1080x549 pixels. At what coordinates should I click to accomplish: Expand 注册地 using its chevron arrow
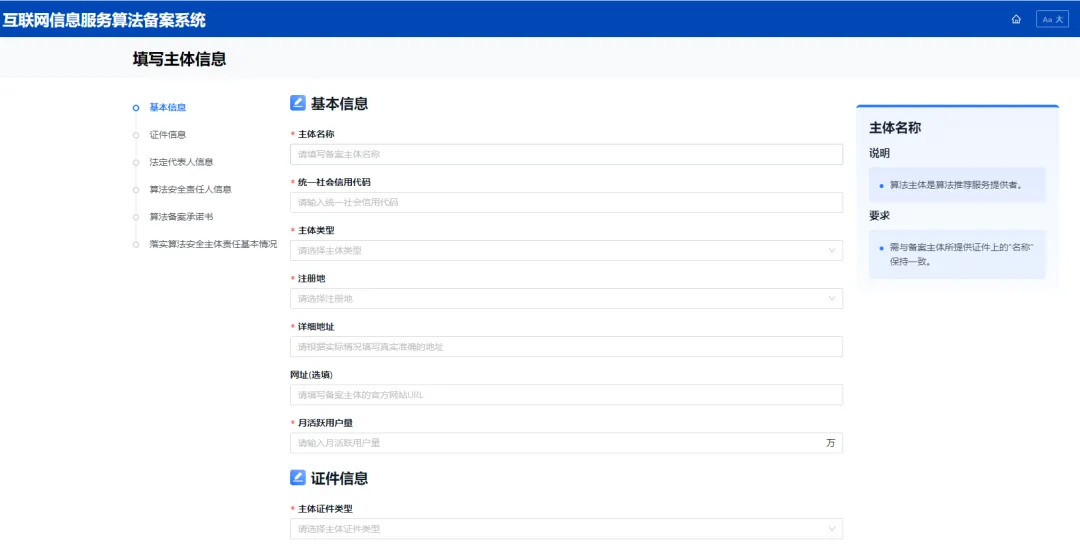coord(831,298)
